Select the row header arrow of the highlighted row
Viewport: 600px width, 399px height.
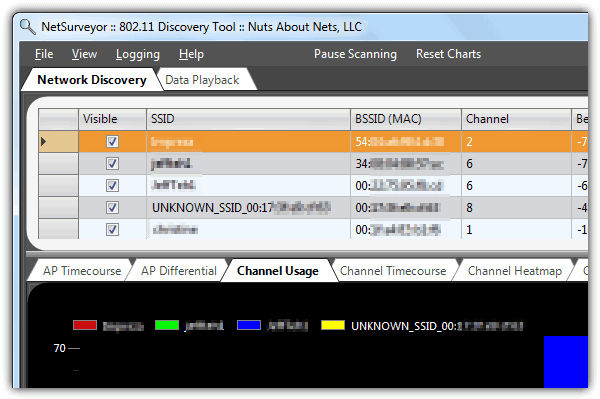coord(59,142)
